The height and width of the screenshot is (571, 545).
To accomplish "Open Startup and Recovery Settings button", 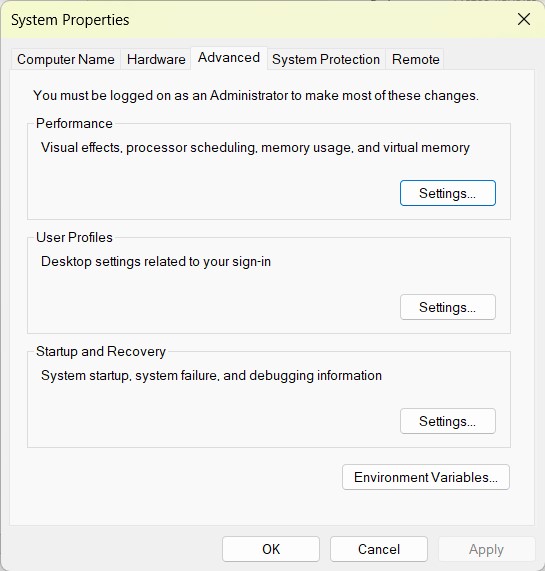I will tap(448, 421).
